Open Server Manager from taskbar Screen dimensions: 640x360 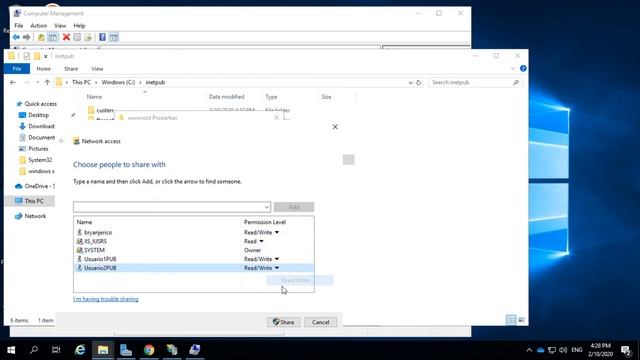[x=126, y=350]
